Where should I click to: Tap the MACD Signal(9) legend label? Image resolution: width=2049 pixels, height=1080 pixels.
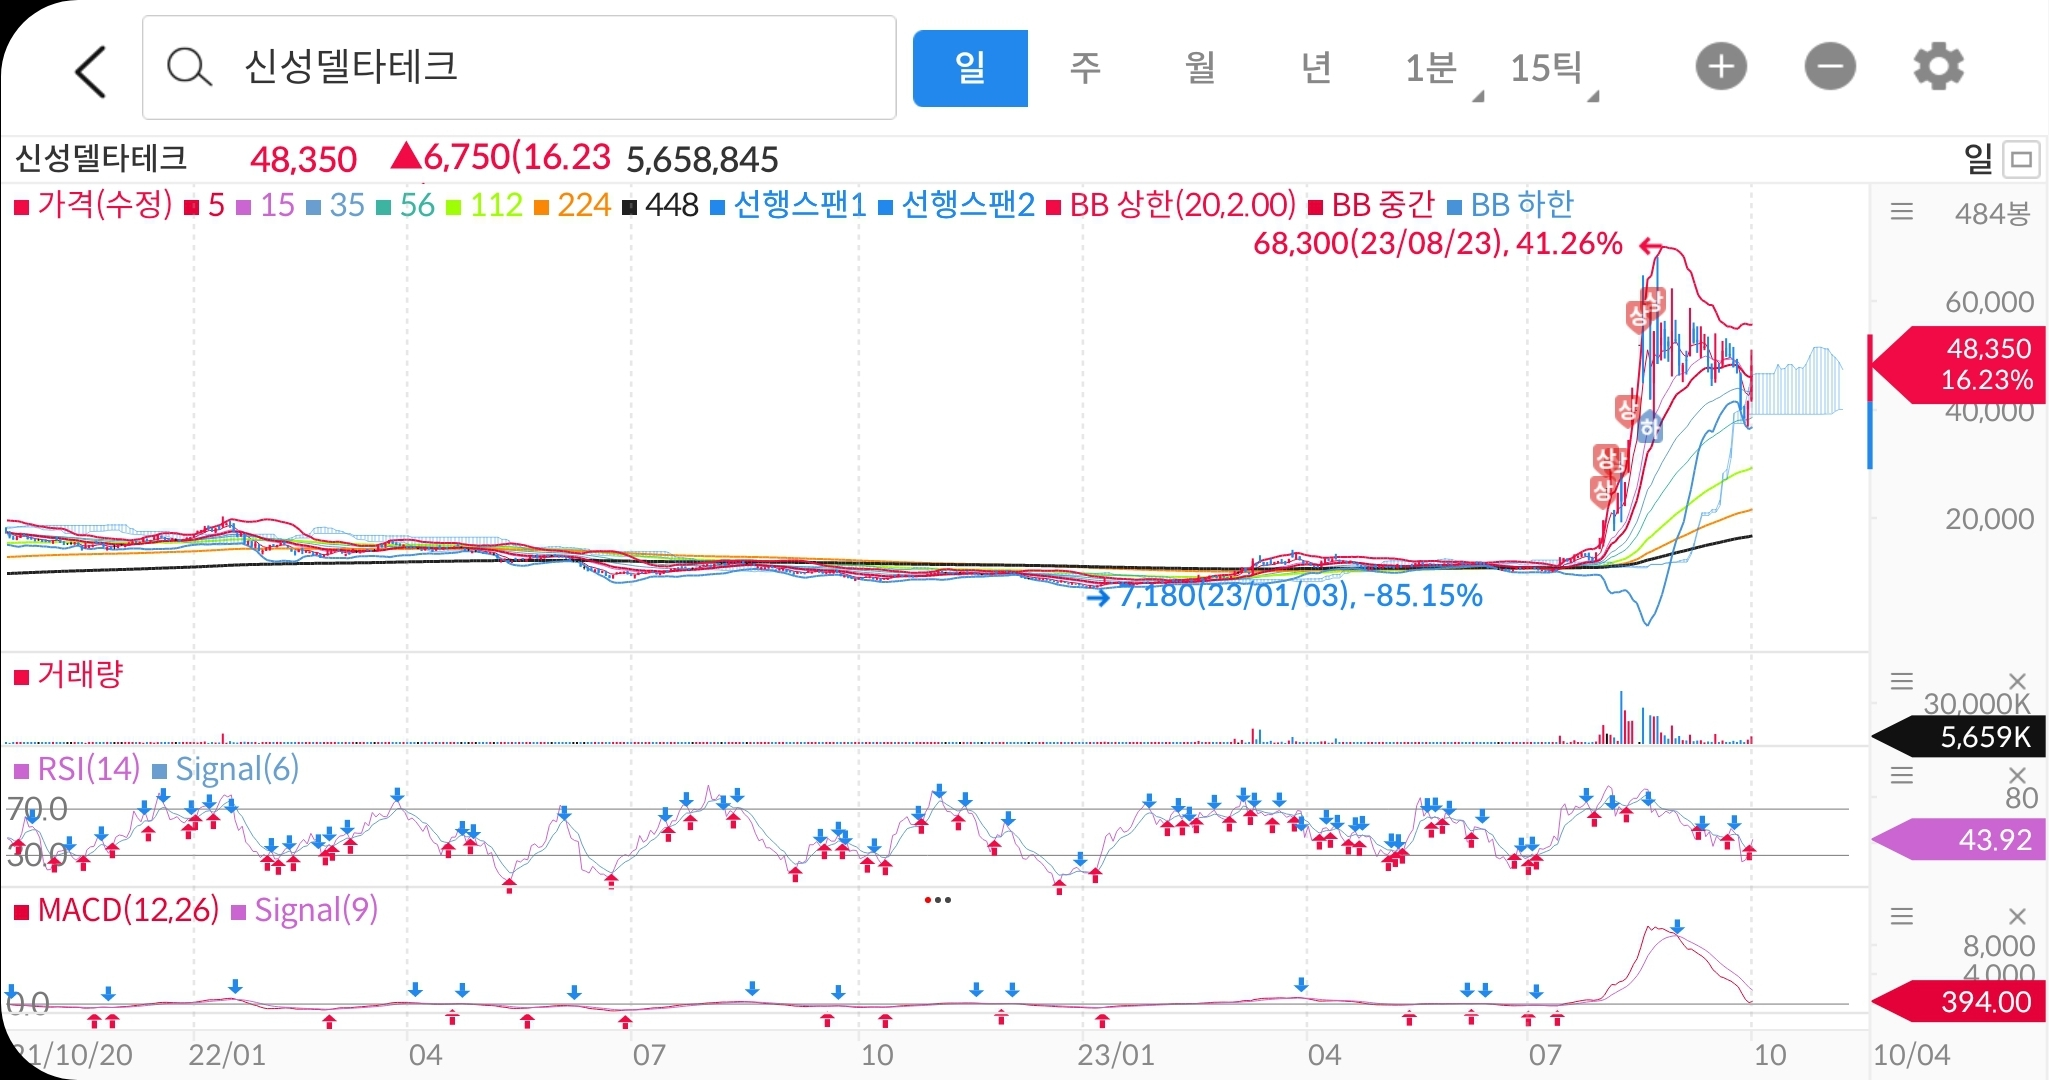pos(305,910)
